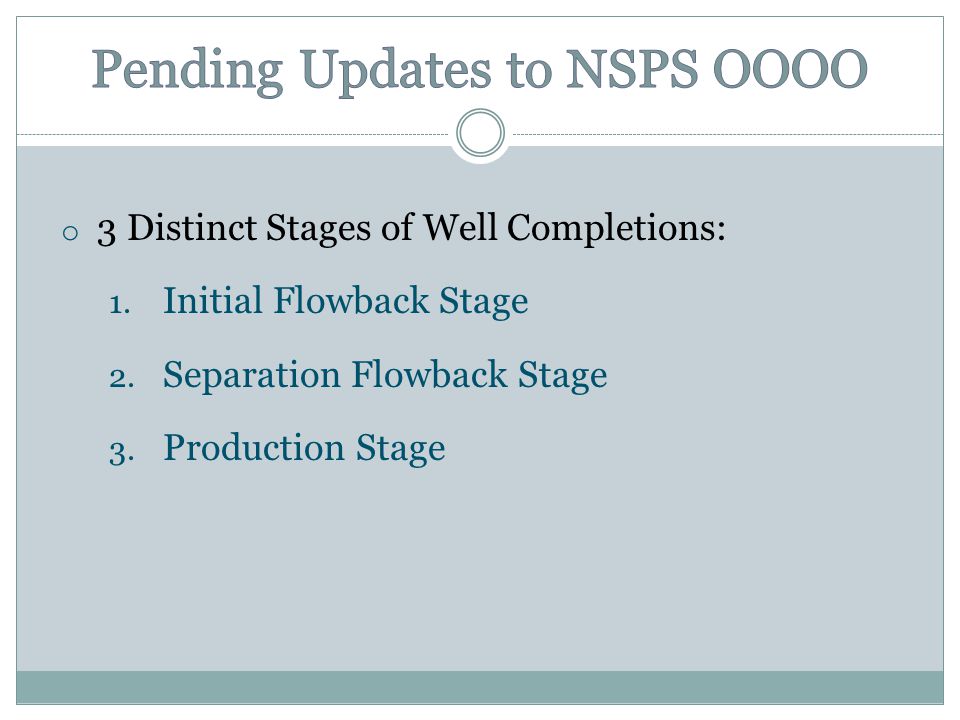Viewport: 960px width, 720px height.
Task: Click the dashed divider line left of circle
Action: pyautogui.click(x=233, y=134)
